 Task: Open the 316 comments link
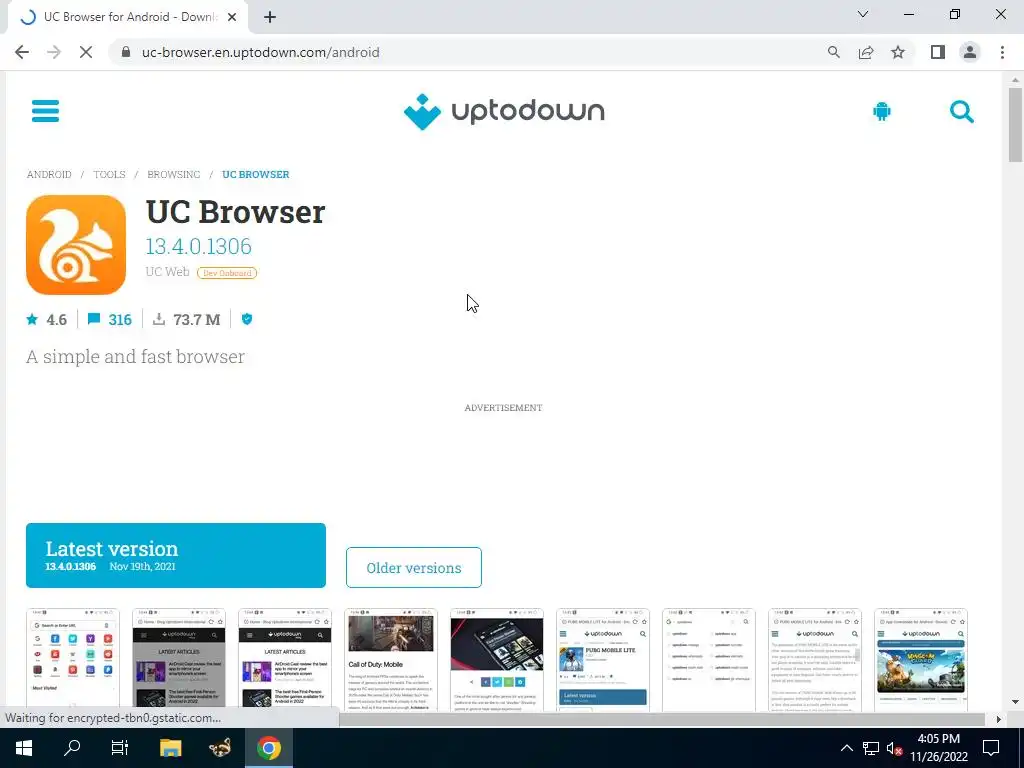coord(110,319)
